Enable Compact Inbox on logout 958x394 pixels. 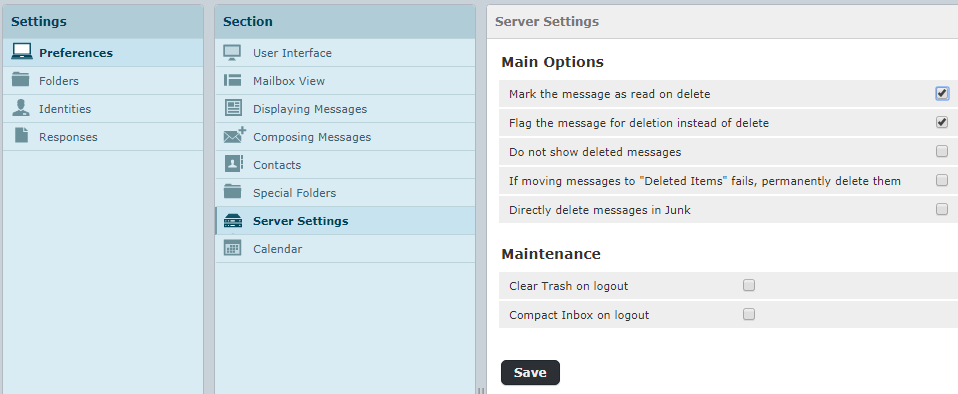tap(748, 315)
